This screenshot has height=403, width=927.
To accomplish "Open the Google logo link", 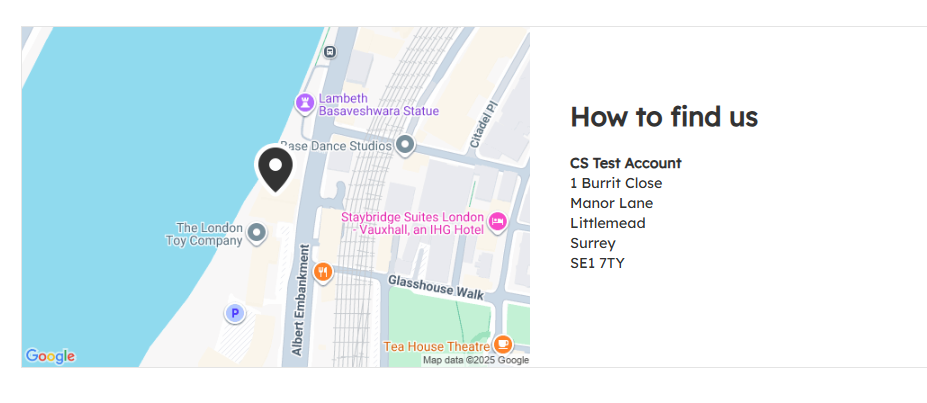I will (50, 356).
